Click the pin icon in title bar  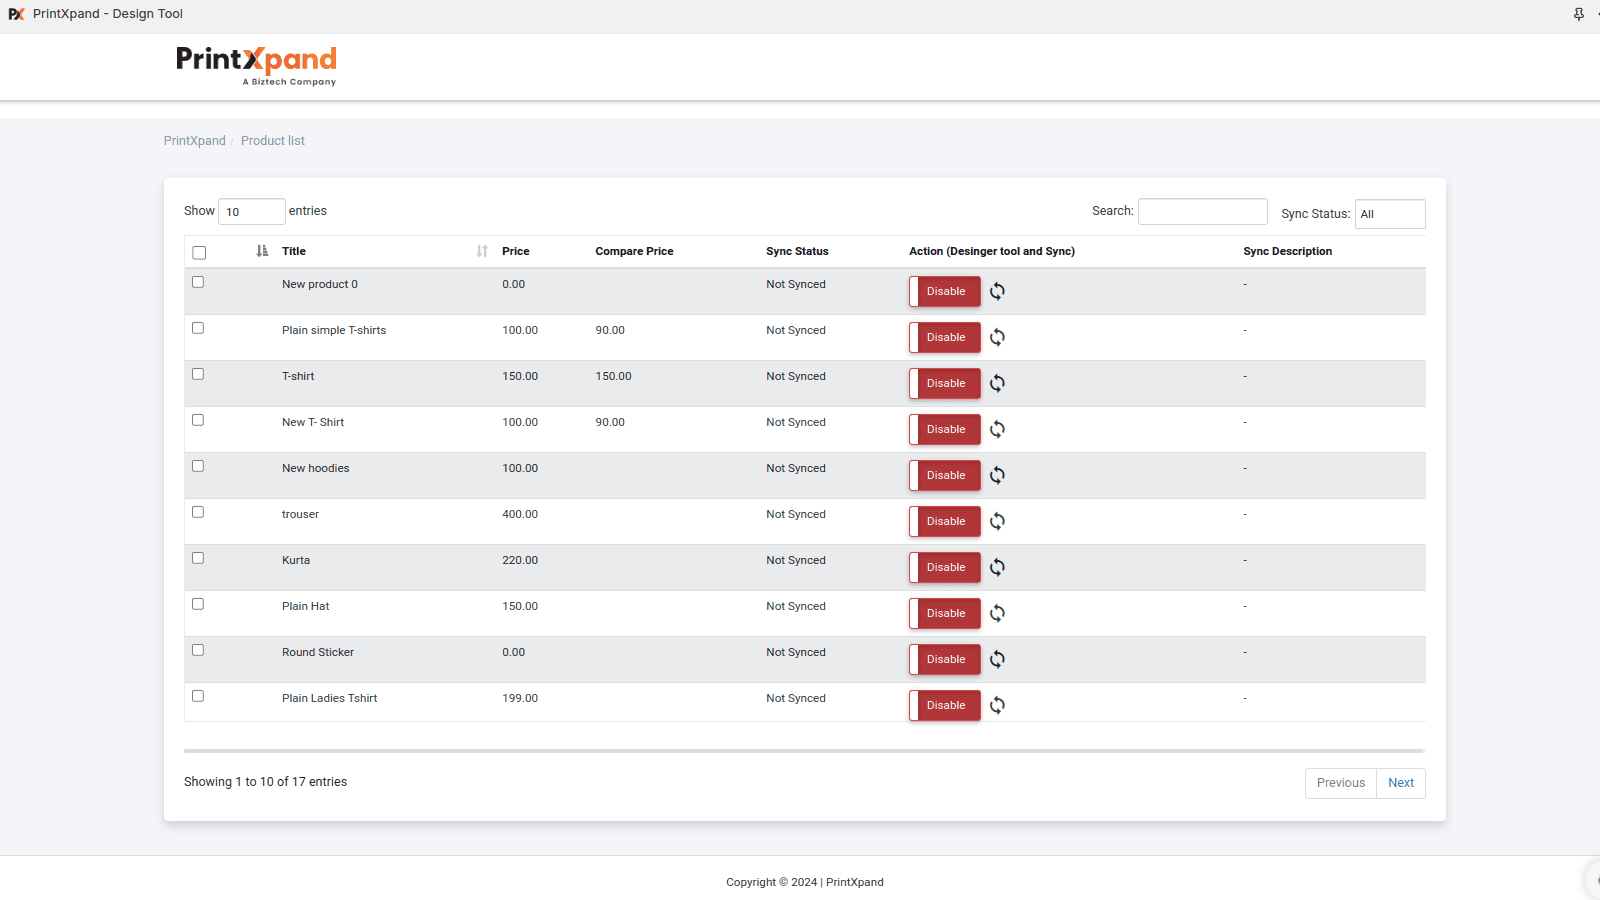[1579, 14]
